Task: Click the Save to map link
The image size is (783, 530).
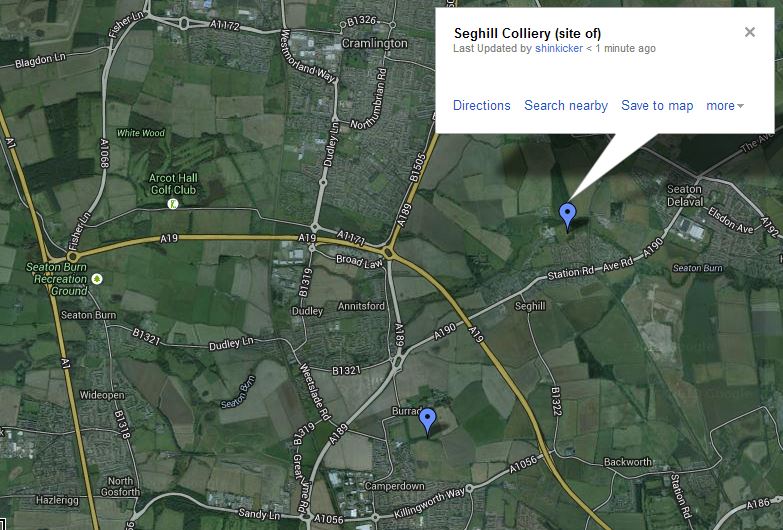Action: (657, 106)
